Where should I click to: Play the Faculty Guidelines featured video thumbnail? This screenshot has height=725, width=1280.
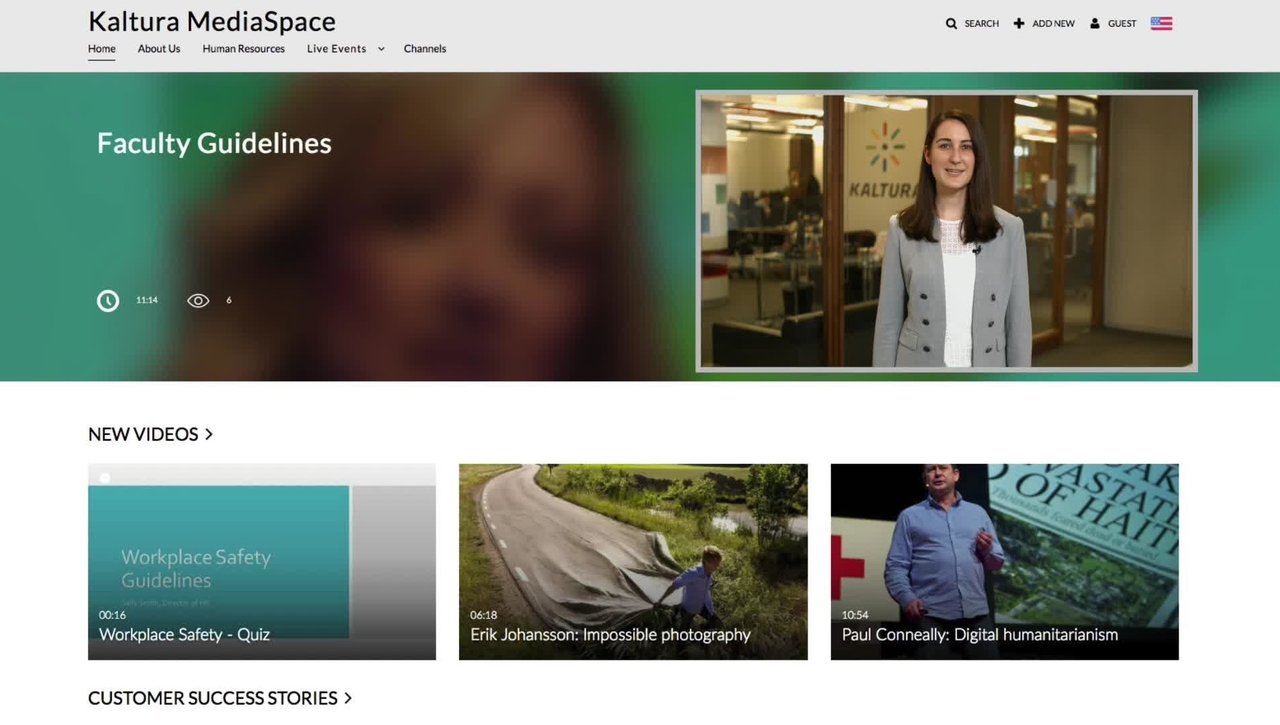click(946, 231)
